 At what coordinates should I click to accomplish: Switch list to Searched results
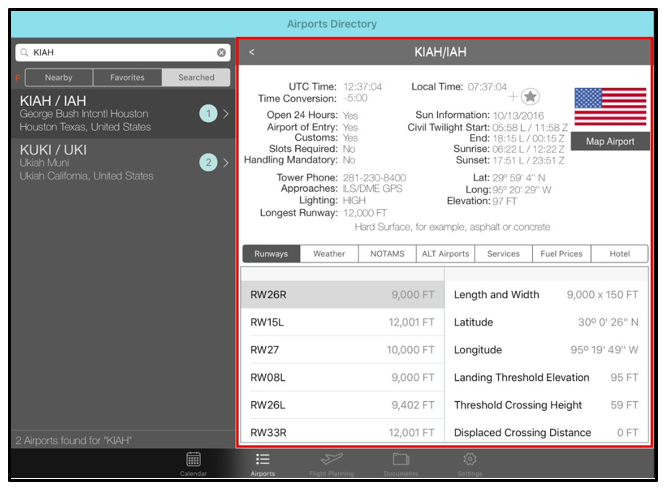click(196, 77)
